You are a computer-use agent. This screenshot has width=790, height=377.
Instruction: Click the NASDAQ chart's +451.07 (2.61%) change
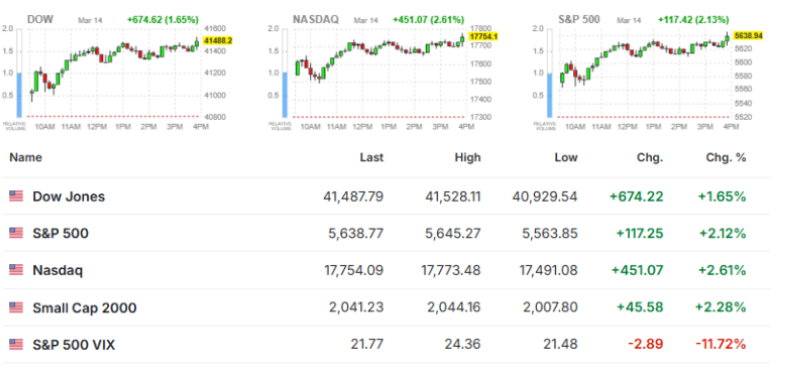coord(428,20)
